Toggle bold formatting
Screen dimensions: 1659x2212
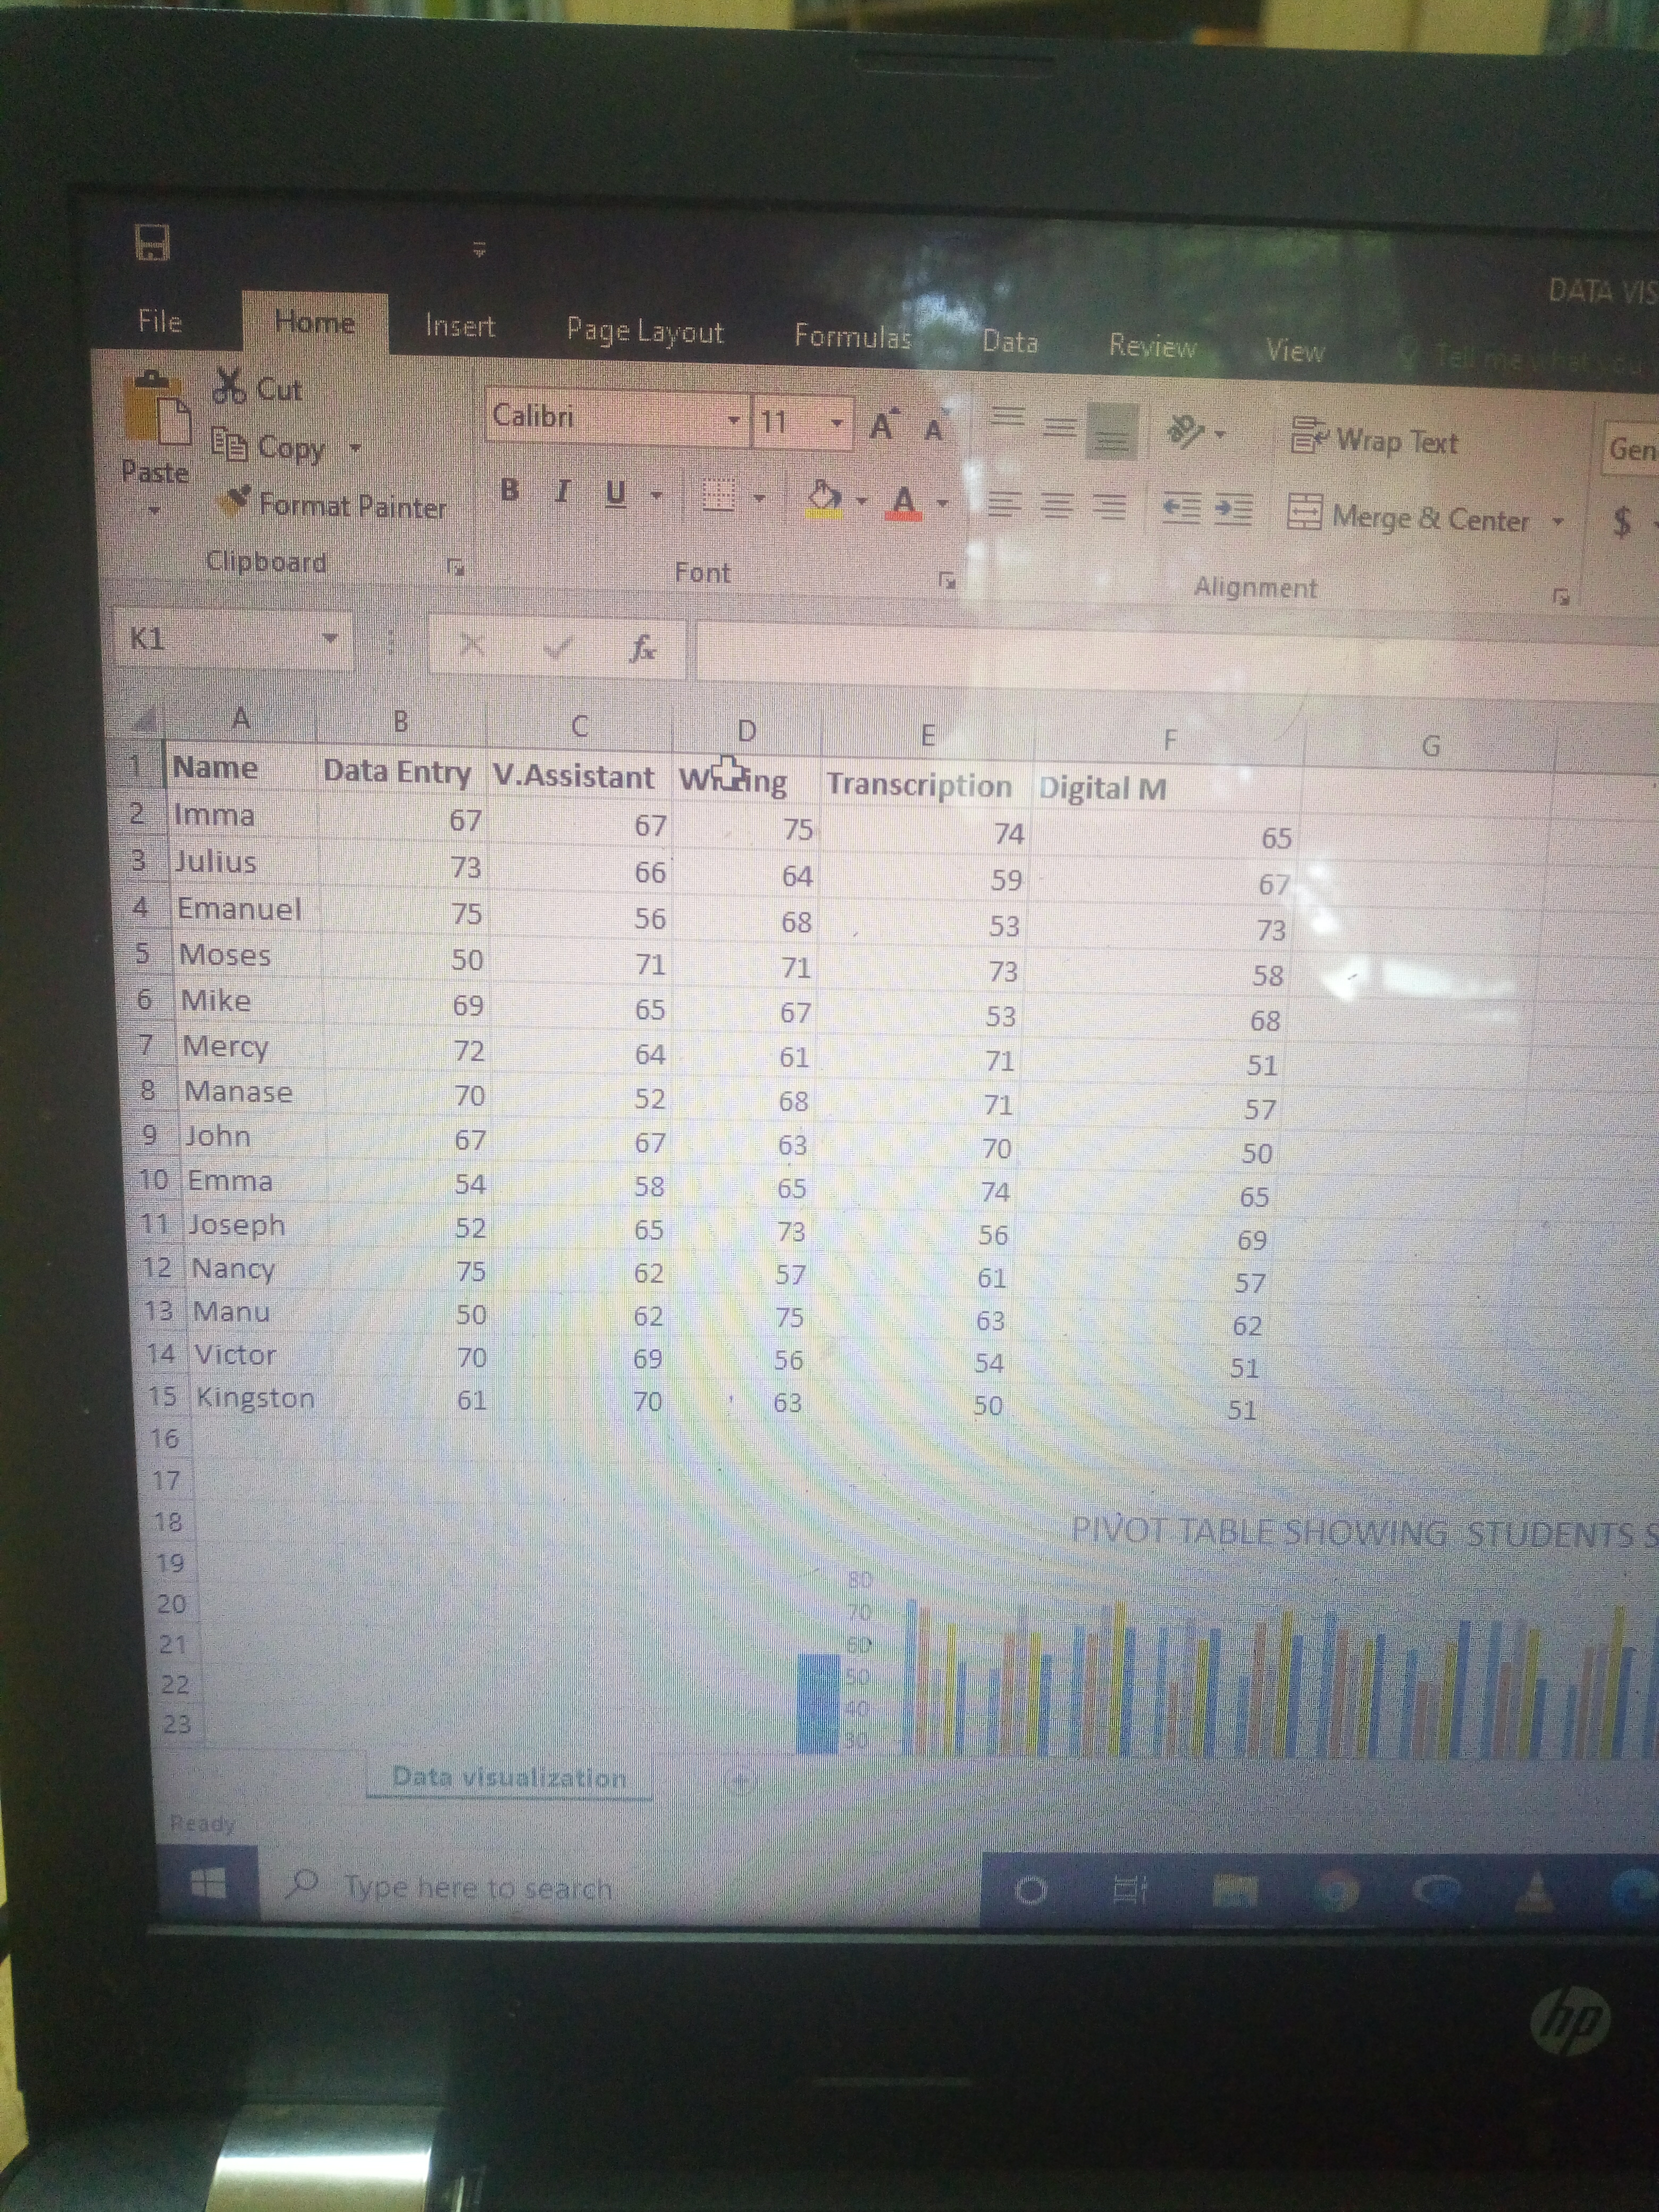coord(510,490)
